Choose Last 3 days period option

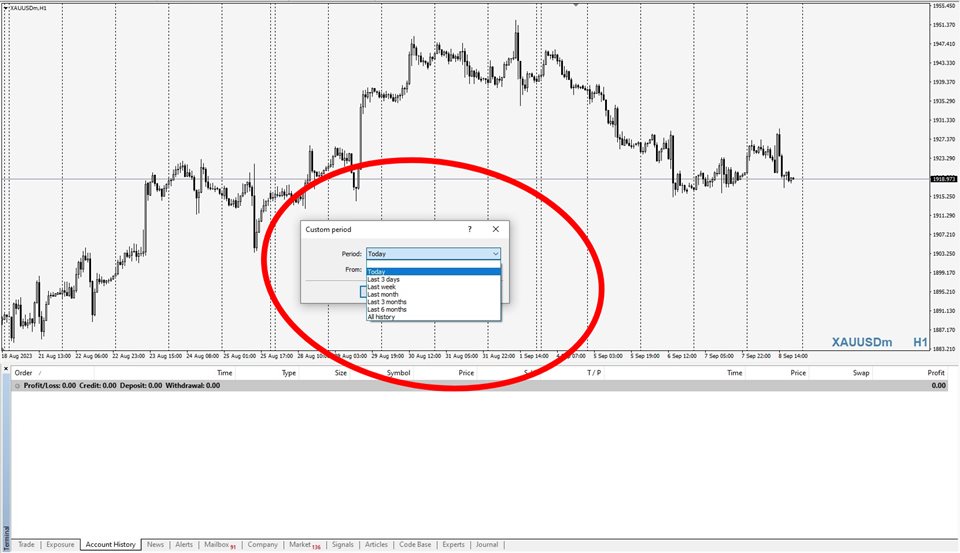click(433, 279)
